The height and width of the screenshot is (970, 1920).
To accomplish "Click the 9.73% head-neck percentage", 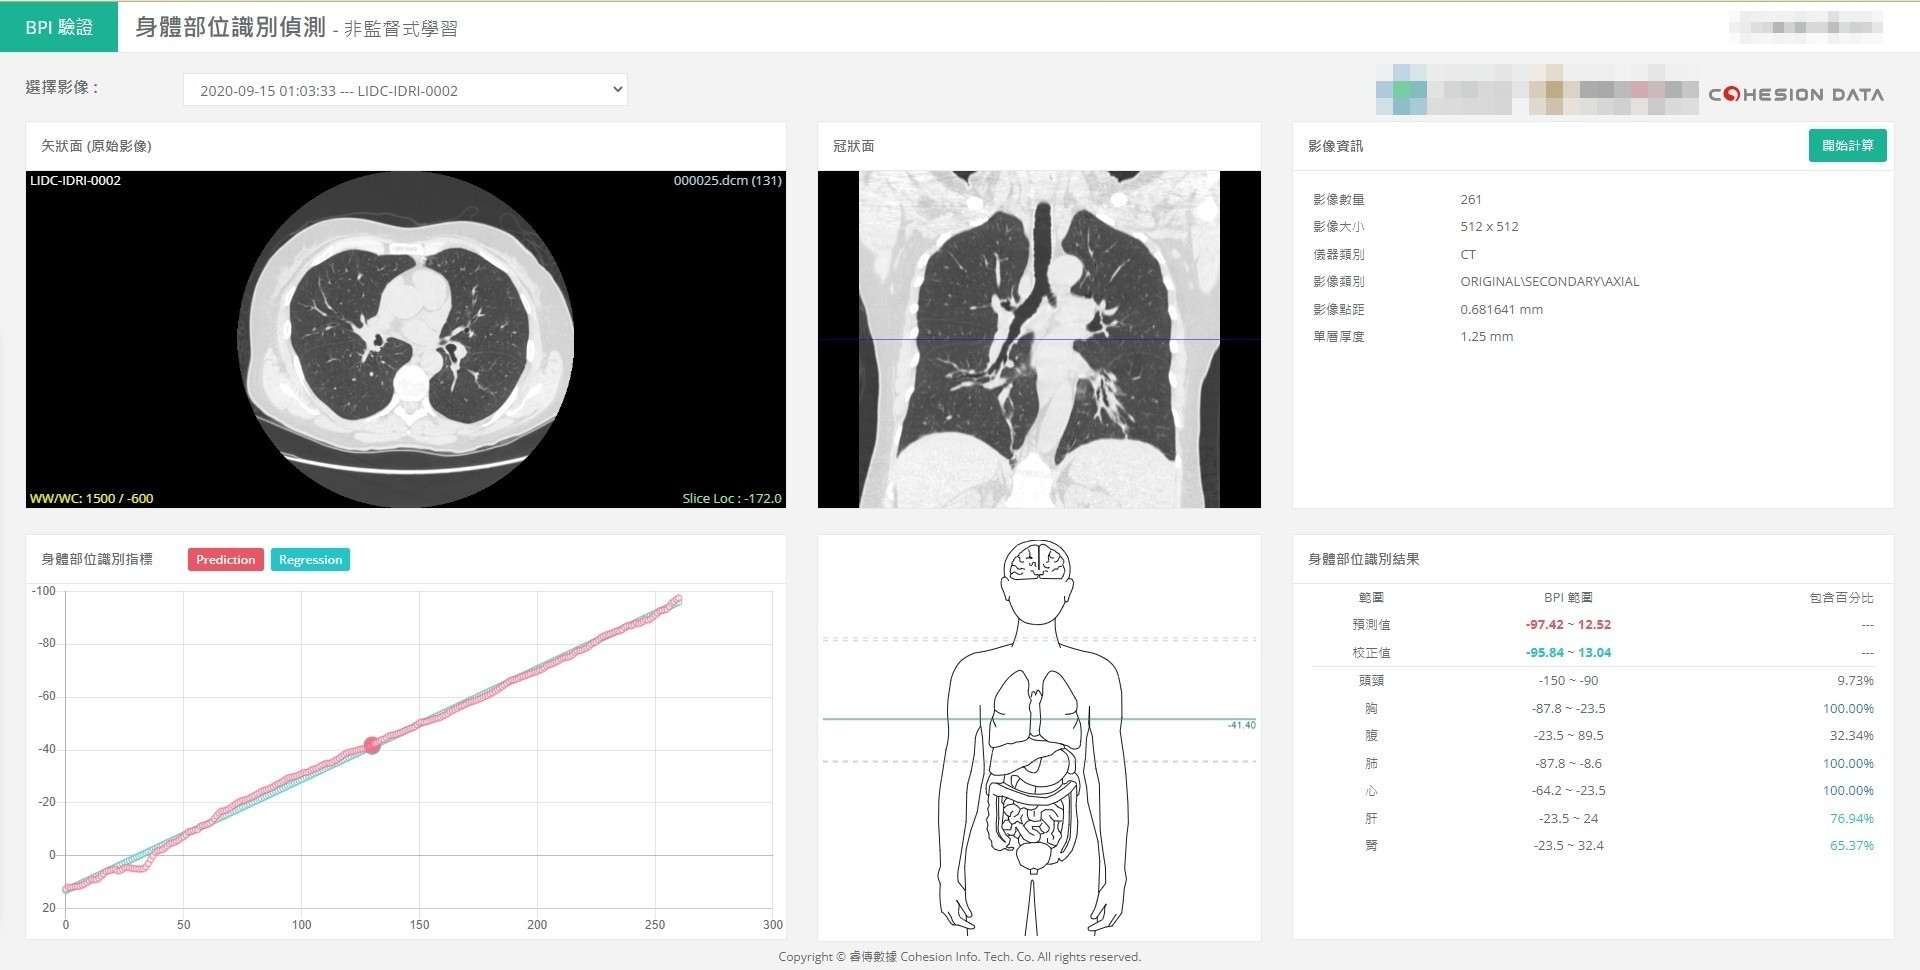I will (1855, 681).
